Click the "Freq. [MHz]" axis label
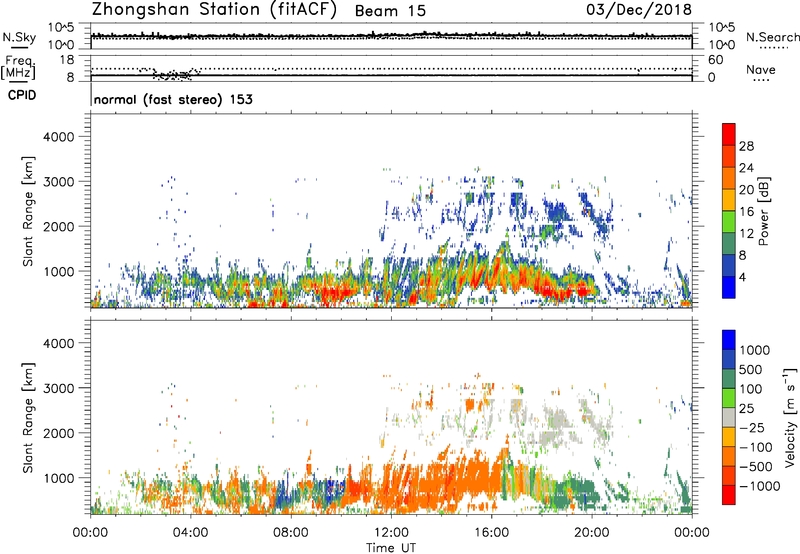Image resolution: width=800 pixels, height=554 pixels. 19,68
